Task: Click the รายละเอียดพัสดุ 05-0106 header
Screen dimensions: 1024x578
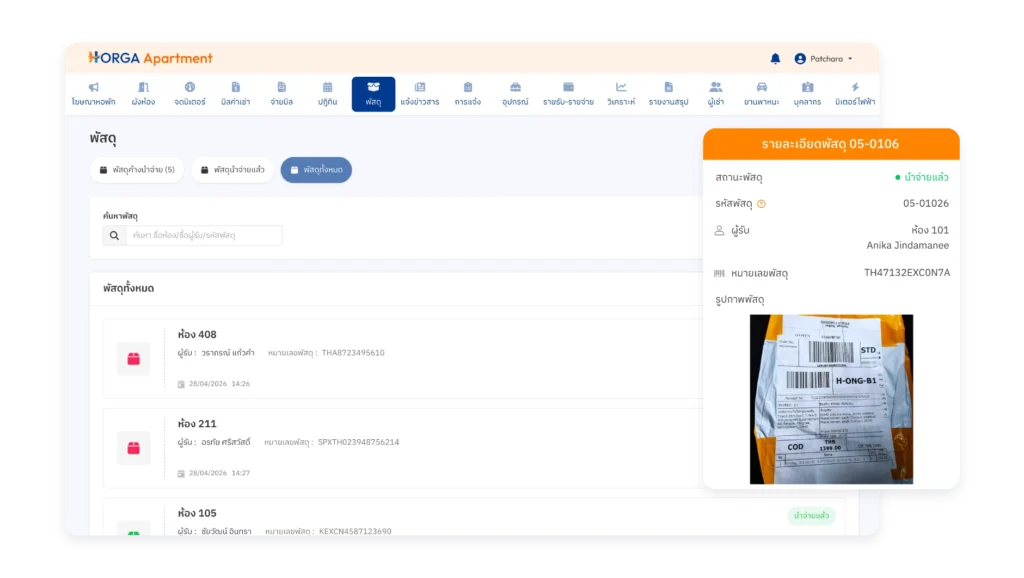Action: click(831, 144)
